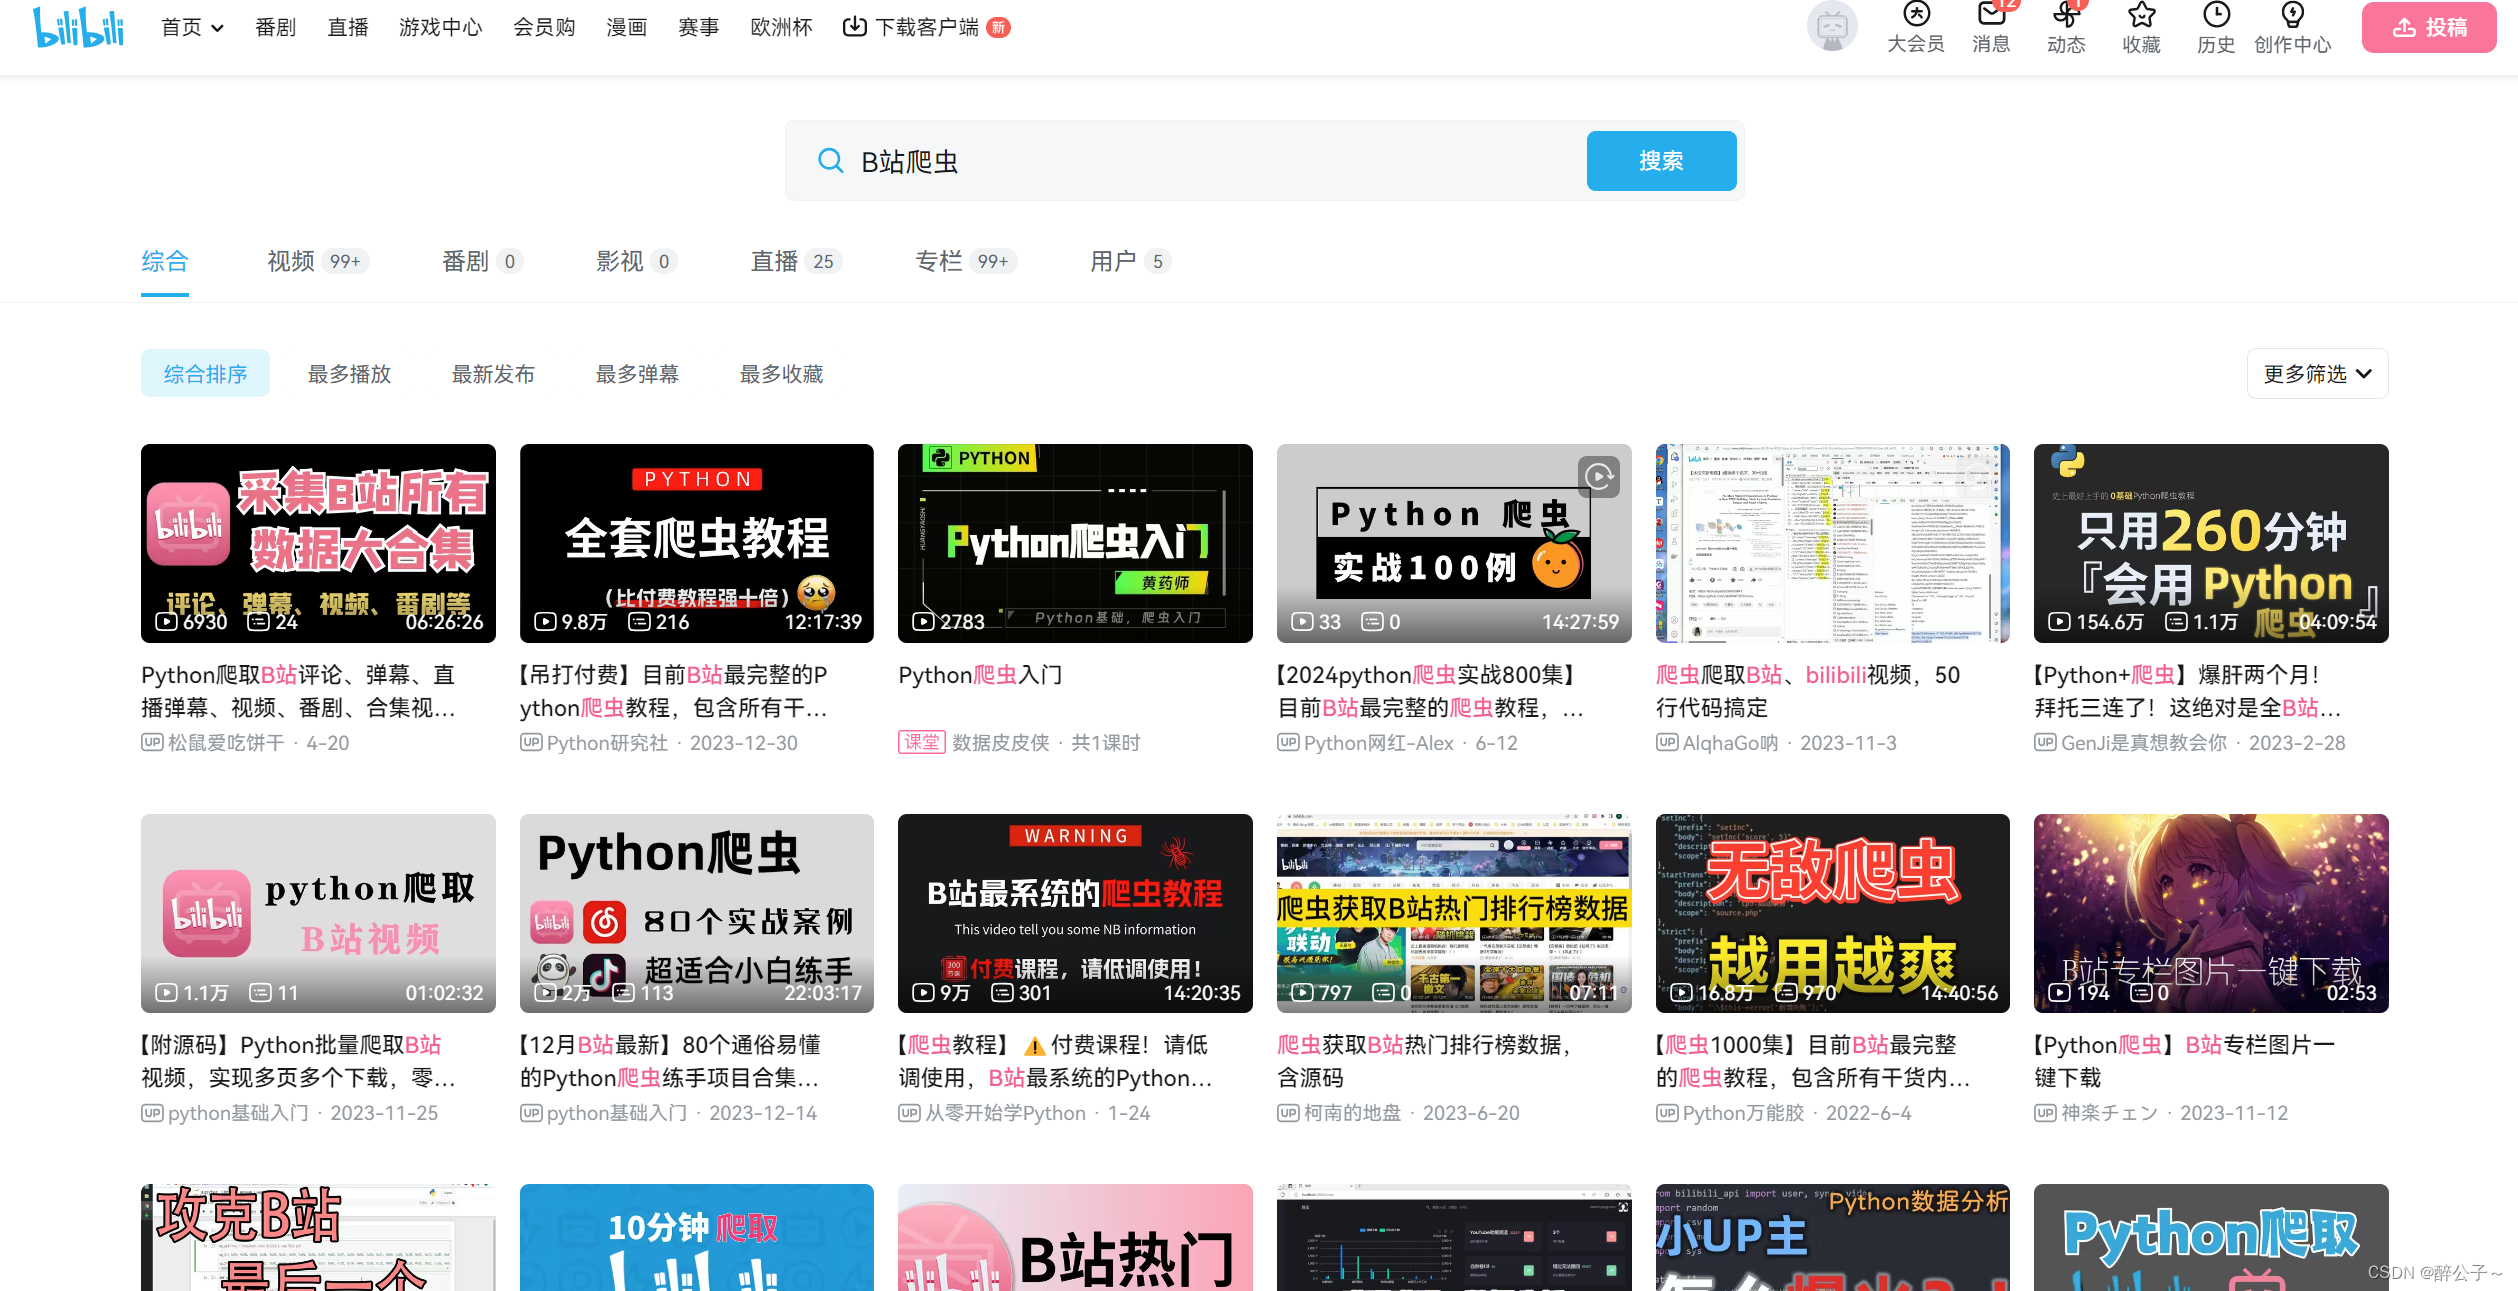Switch to the 专栏 tab
The height and width of the screenshot is (1291, 2518).
pos(939,261)
